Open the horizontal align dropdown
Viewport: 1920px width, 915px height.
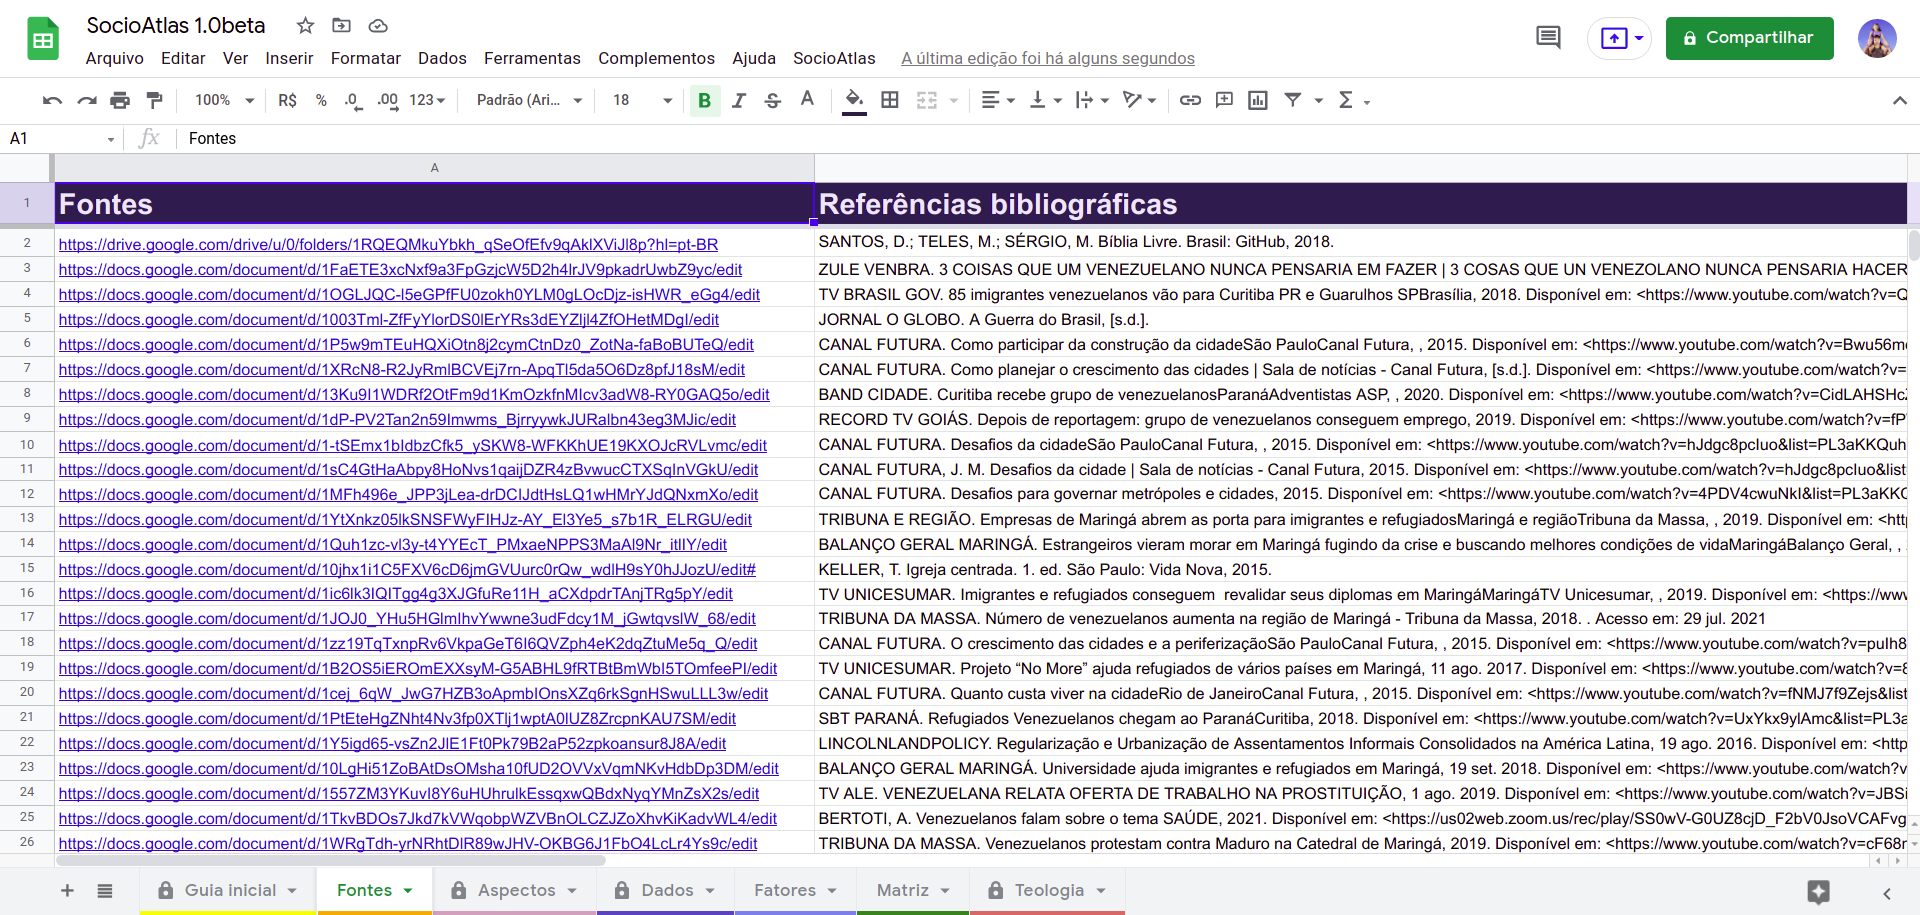pyautogui.click(x=998, y=100)
